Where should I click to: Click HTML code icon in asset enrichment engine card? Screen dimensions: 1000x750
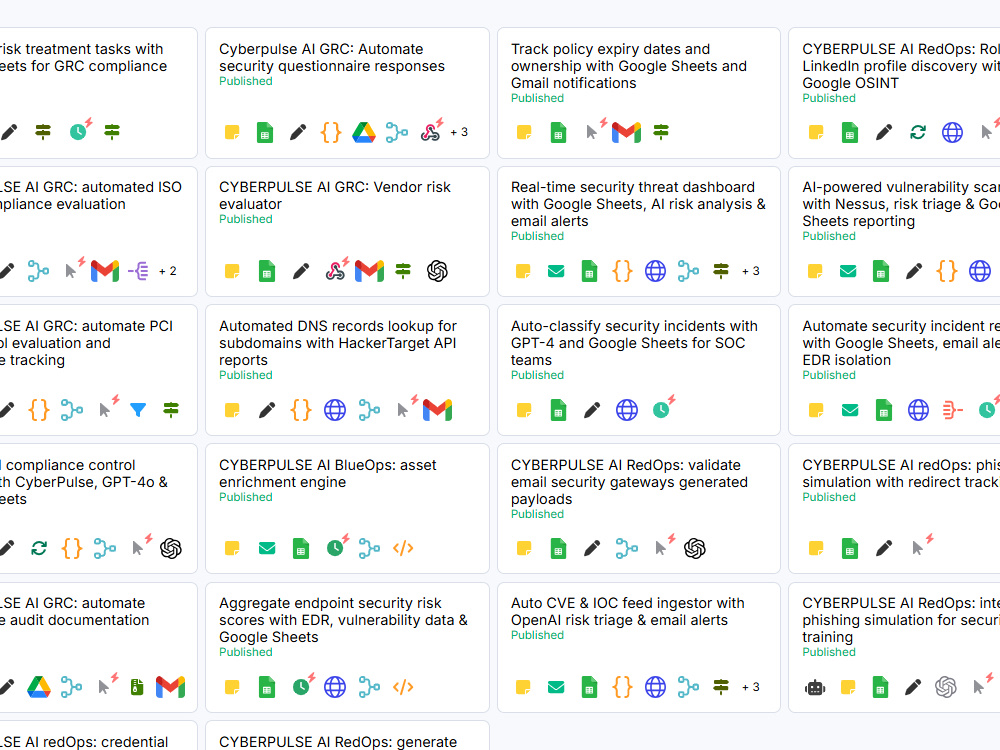(x=403, y=548)
